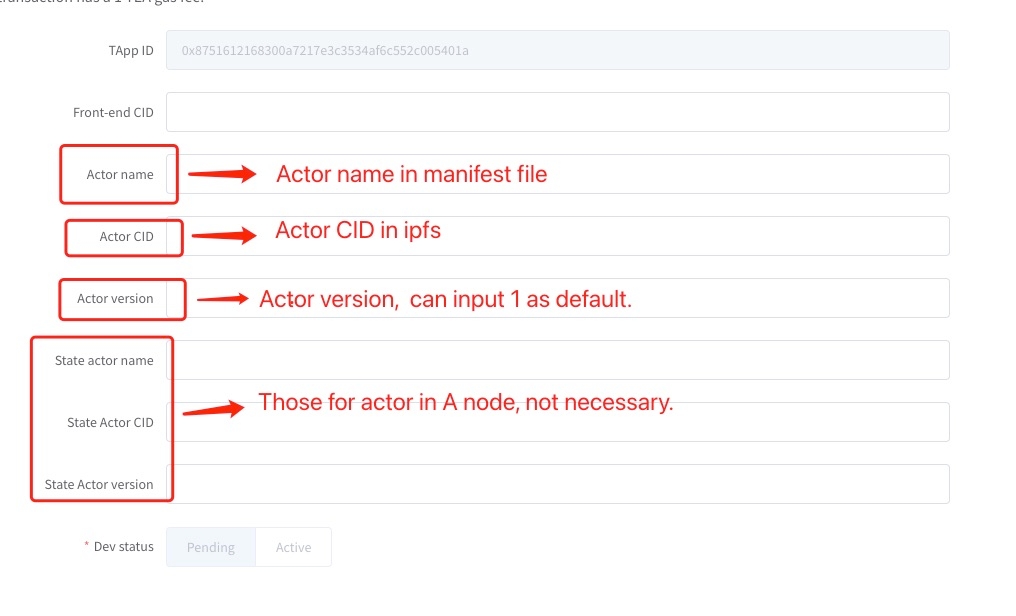Click the red arrow beside State Actor CID
This screenshot has width=1016, height=616.
click(212, 409)
